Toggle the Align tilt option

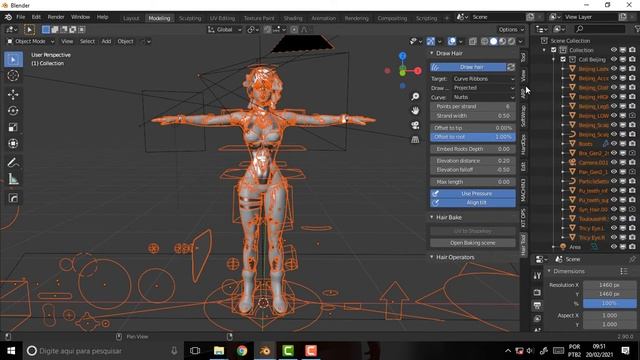coord(473,202)
